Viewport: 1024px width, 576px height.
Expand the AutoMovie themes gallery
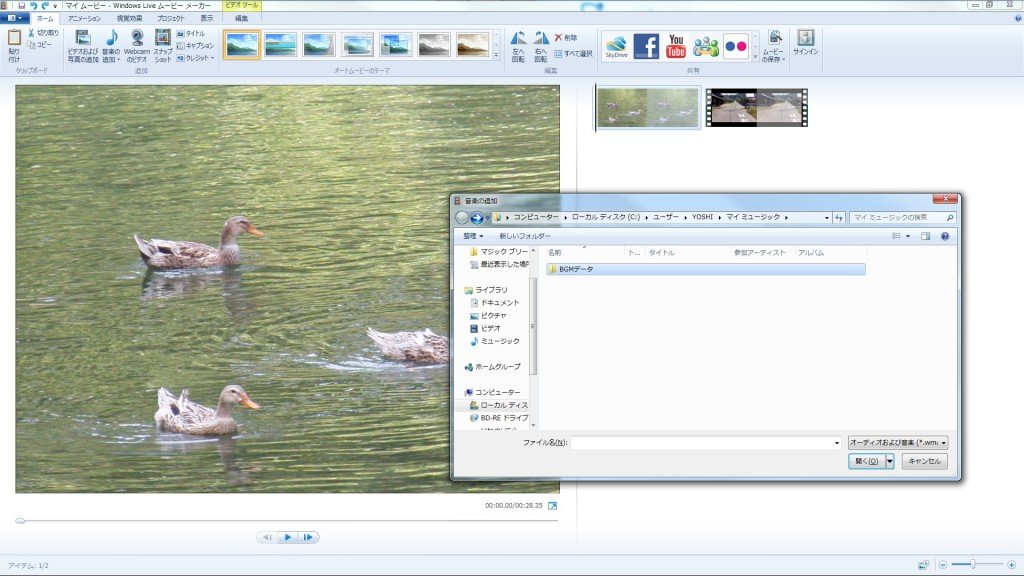496,56
